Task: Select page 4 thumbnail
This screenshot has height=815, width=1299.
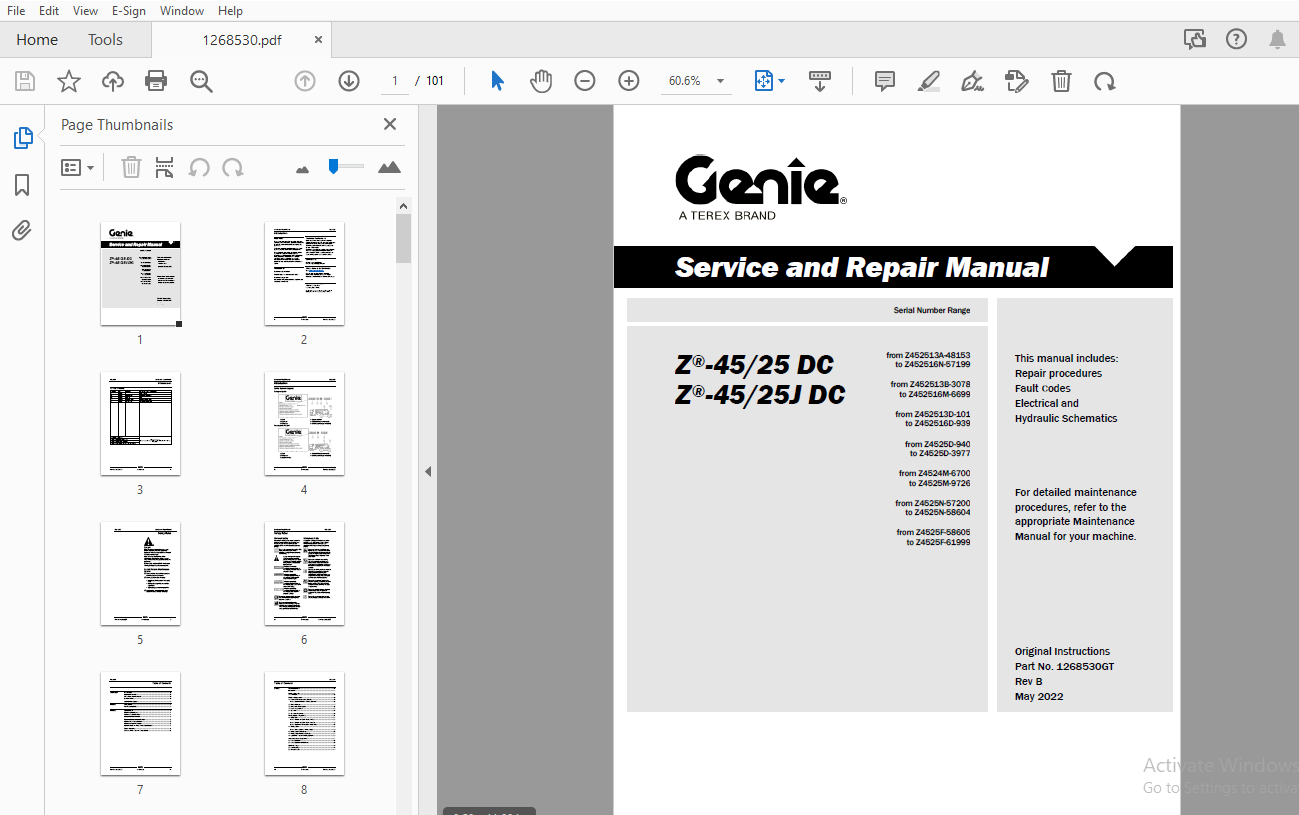Action: [x=304, y=424]
